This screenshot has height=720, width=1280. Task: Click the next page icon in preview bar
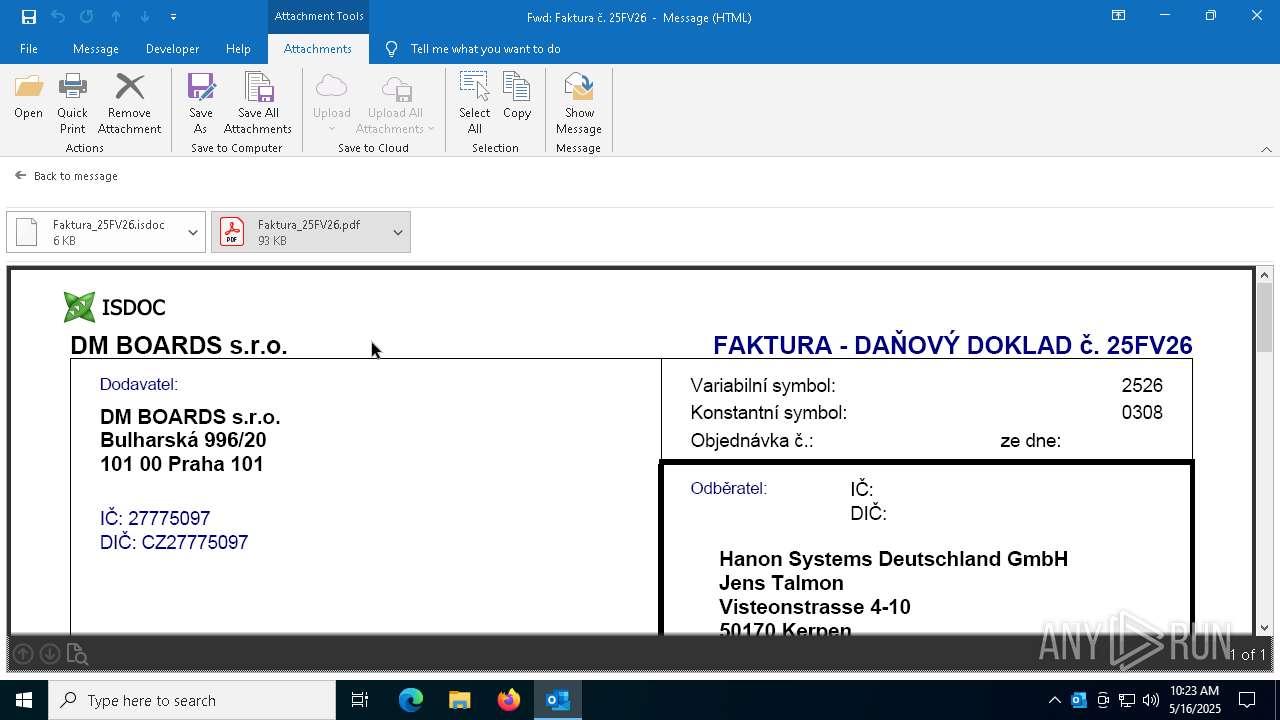[x=49, y=654]
